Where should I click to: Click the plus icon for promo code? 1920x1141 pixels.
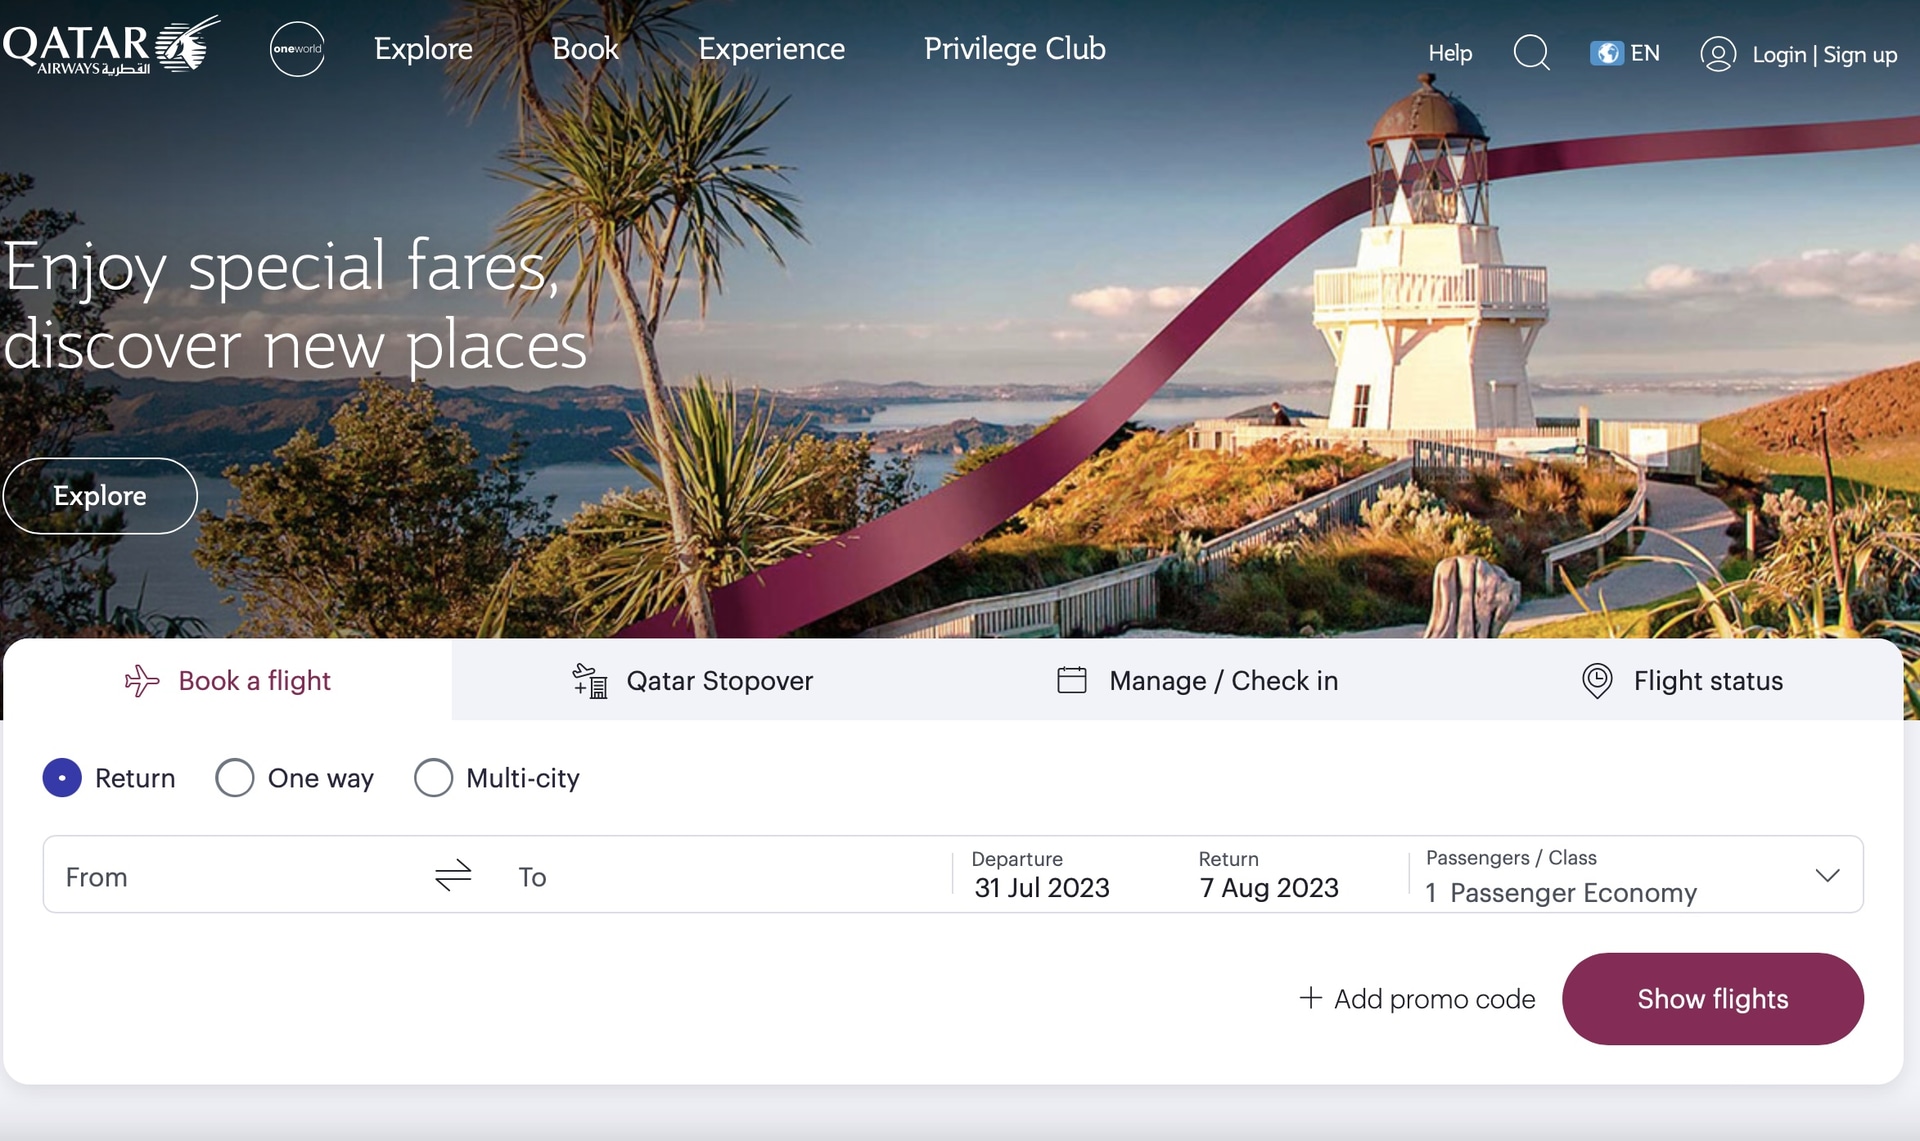pyautogui.click(x=1310, y=998)
